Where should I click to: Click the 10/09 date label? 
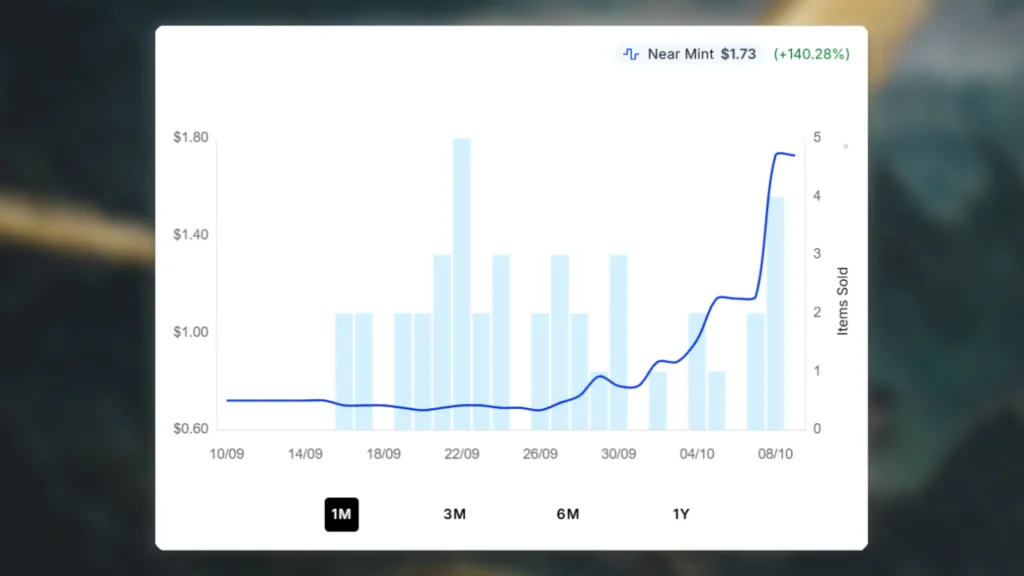pos(227,454)
